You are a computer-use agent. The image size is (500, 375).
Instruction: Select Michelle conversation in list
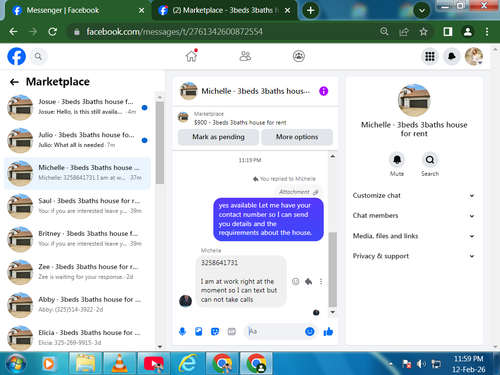77,173
